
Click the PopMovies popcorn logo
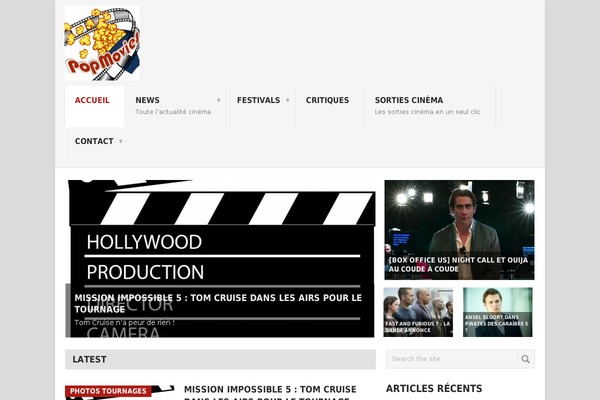[x=102, y=43]
